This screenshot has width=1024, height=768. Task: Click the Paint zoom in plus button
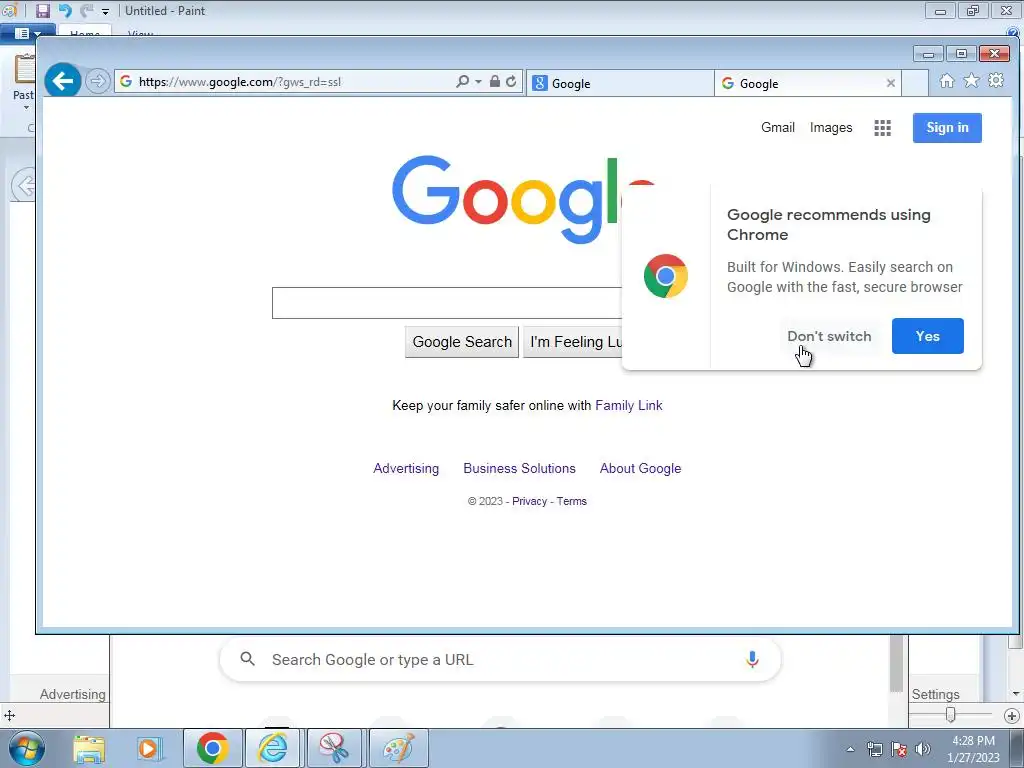click(x=1011, y=716)
